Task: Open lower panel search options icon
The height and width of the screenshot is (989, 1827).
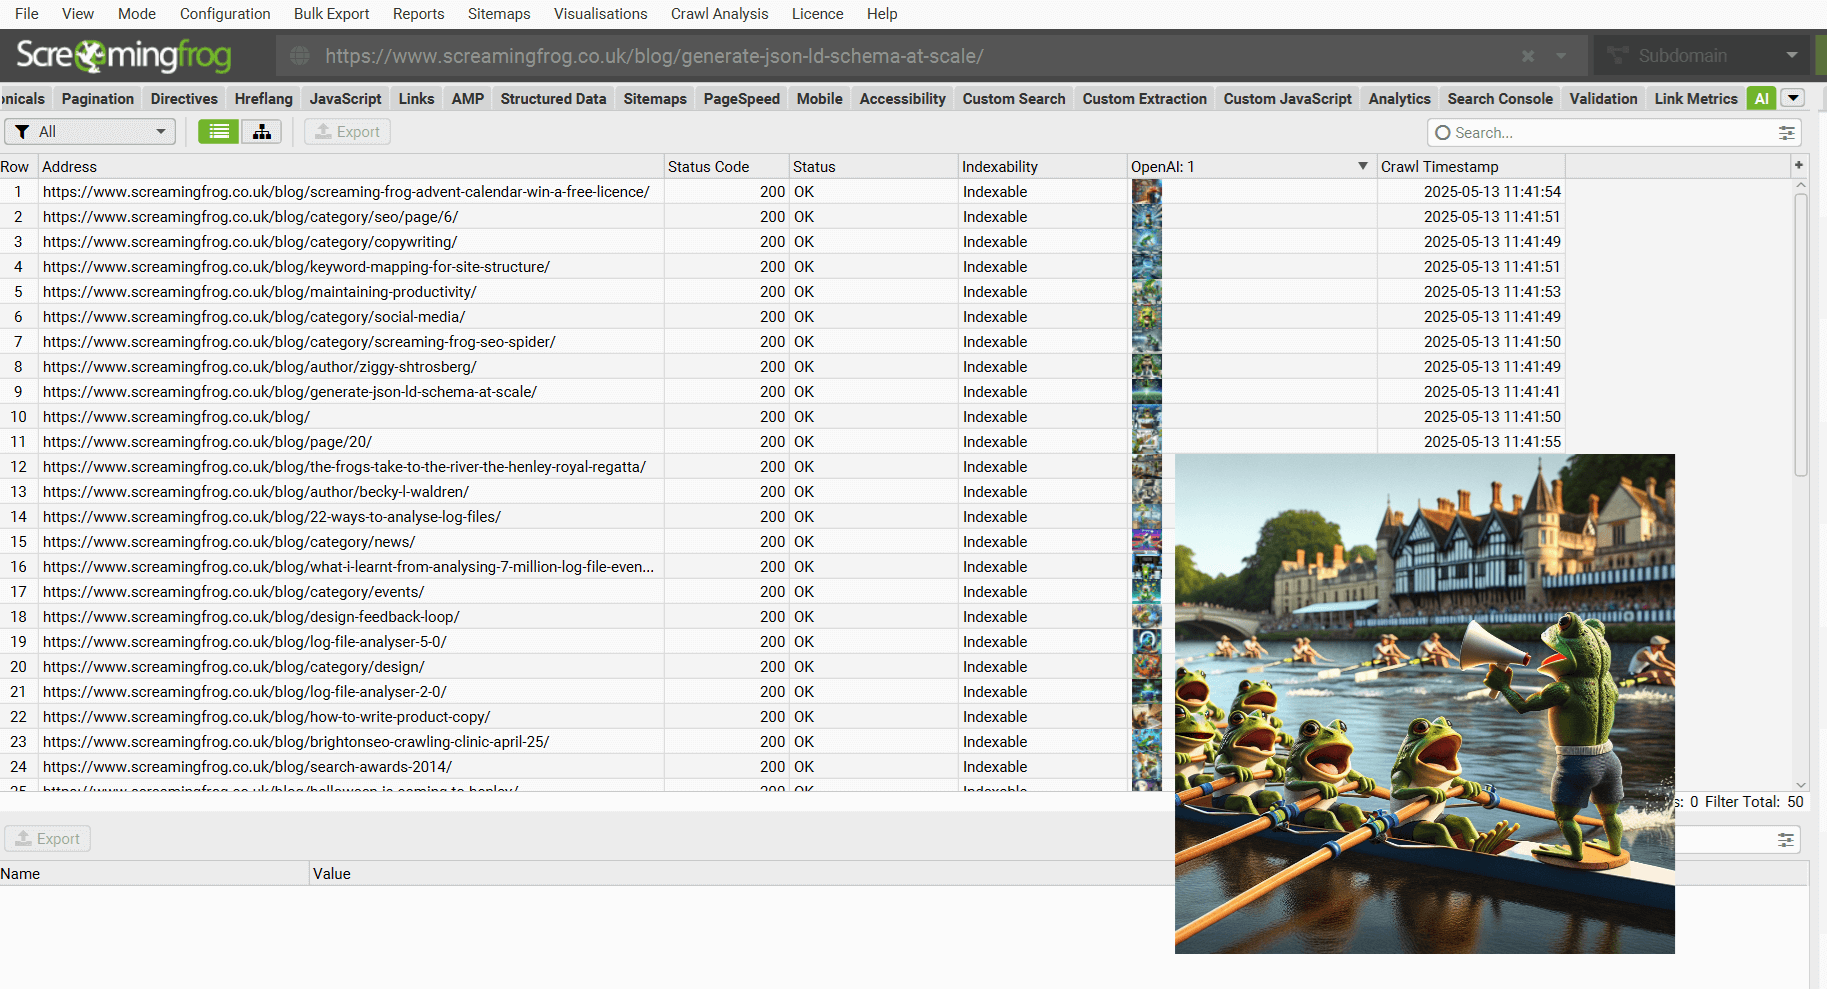Action: [x=1785, y=840]
